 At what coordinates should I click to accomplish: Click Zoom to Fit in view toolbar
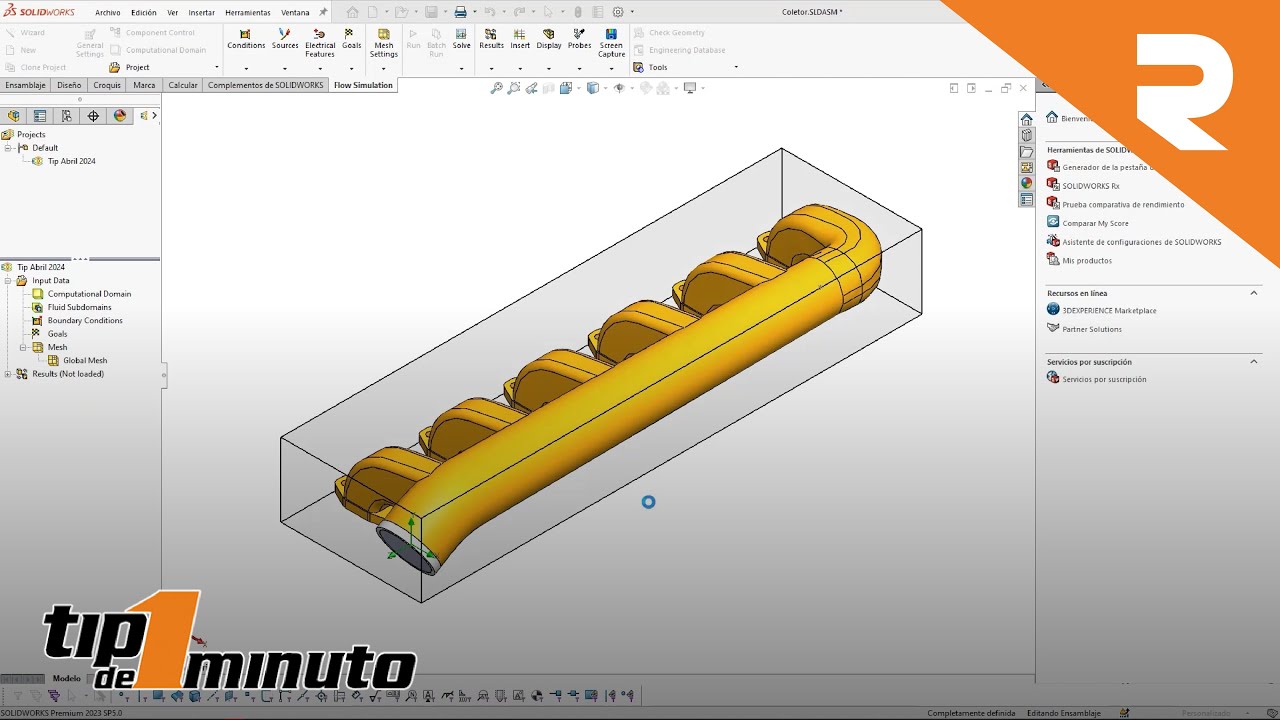pos(496,88)
